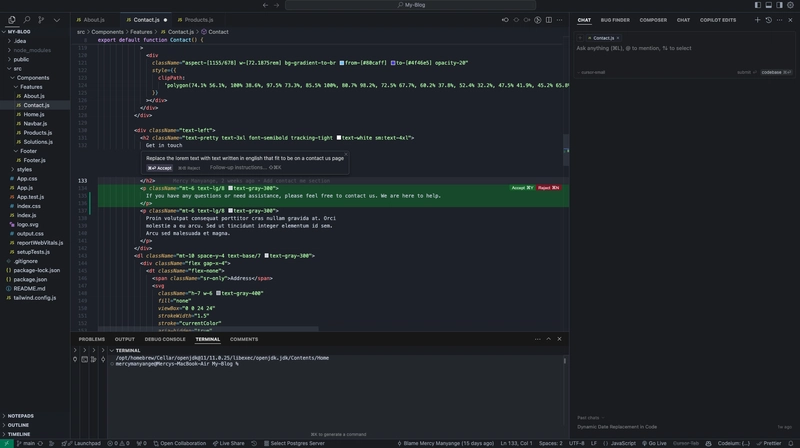Click the text-white color swatch
Screen dimensions: 800x448
pyautogui.click(x=339, y=138)
